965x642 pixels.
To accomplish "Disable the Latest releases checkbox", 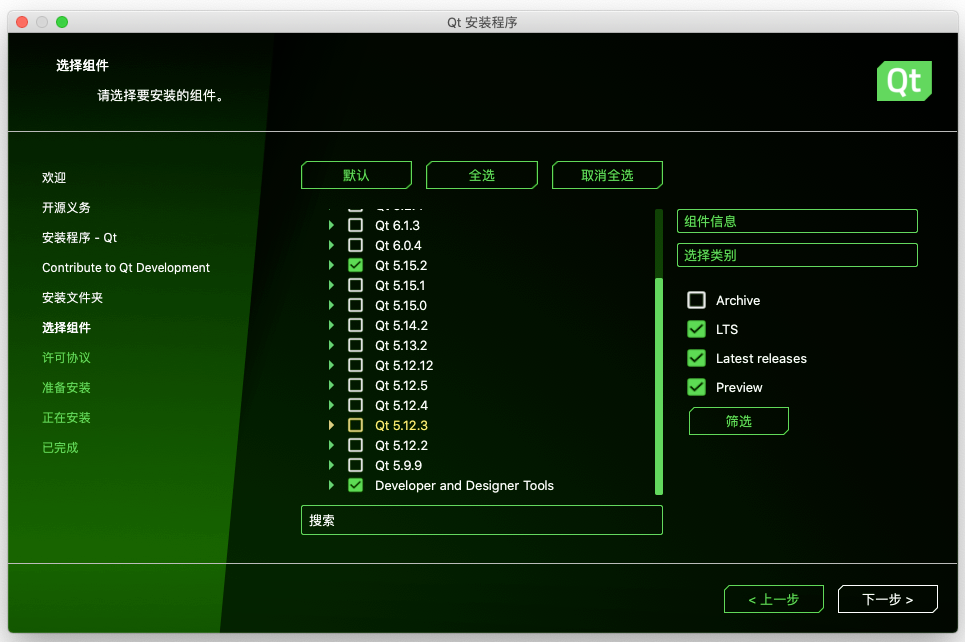I will pyautogui.click(x=696, y=358).
